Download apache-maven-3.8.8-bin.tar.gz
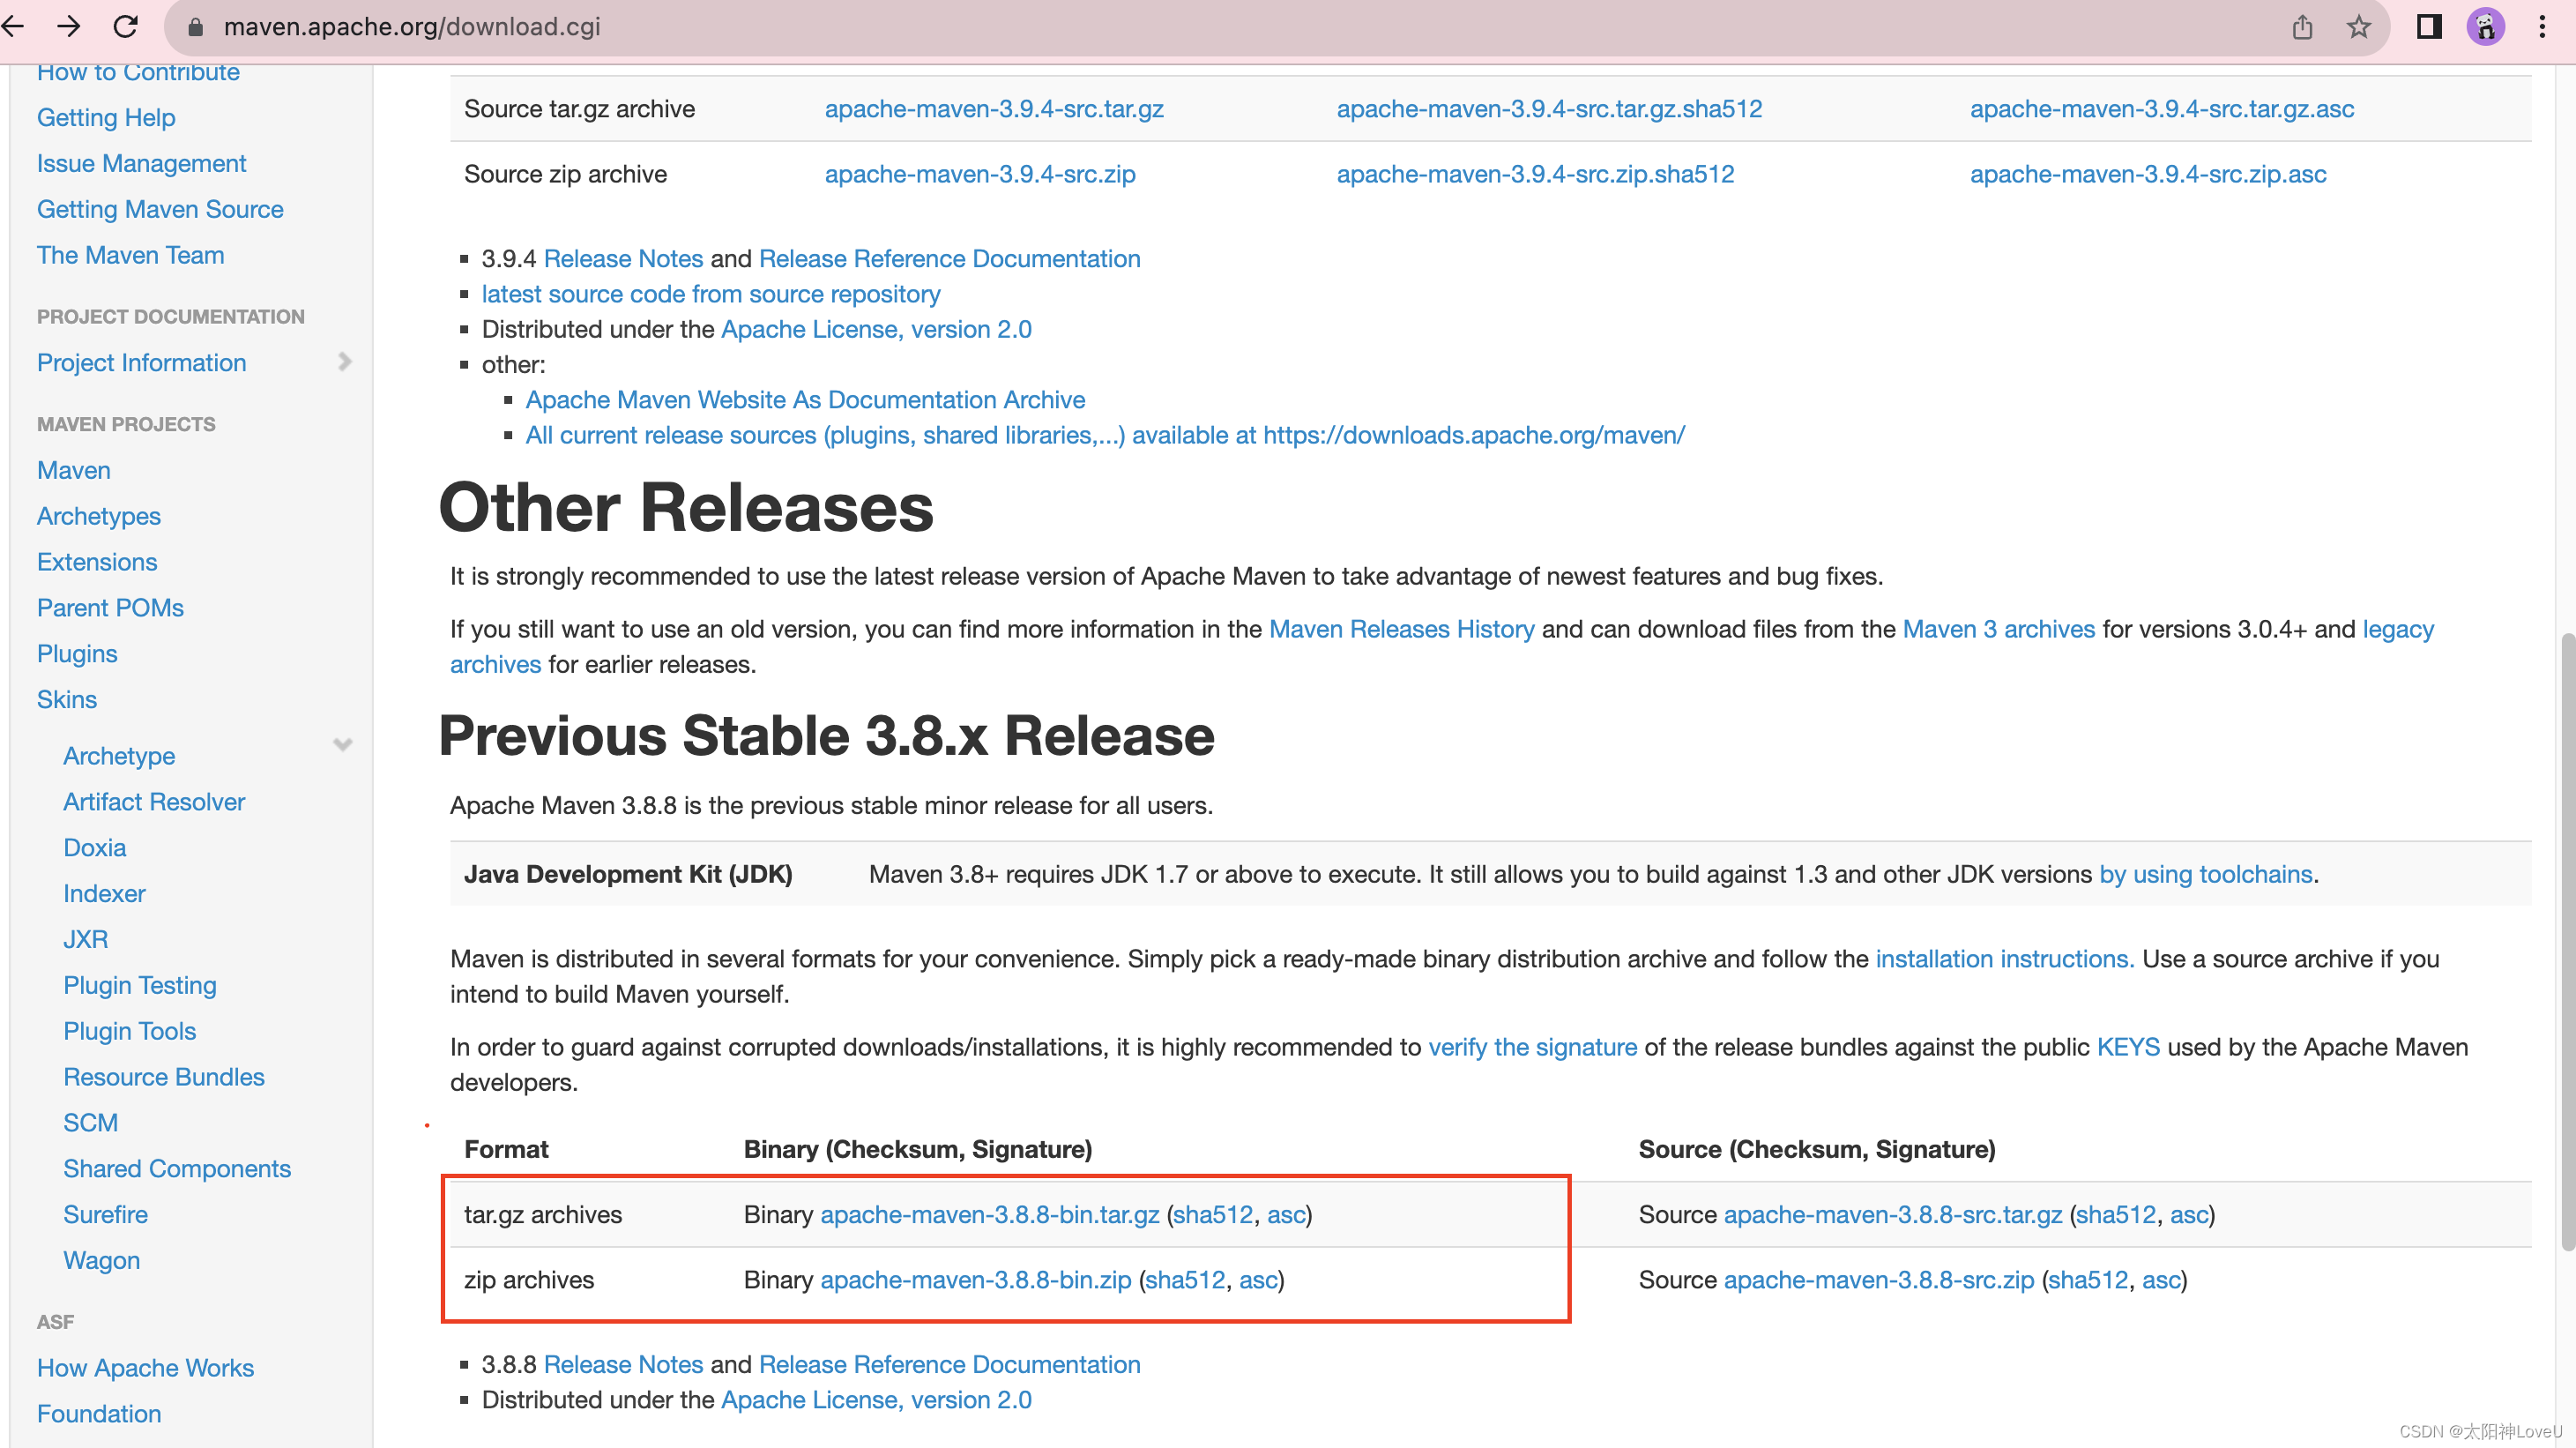The height and width of the screenshot is (1448, 2576). click(x=989, y=1215)
